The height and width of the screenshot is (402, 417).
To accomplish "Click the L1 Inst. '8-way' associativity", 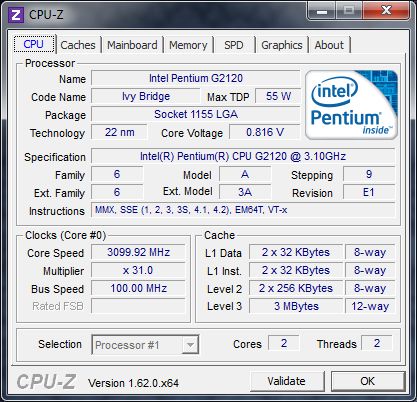I will click(370, 270).
